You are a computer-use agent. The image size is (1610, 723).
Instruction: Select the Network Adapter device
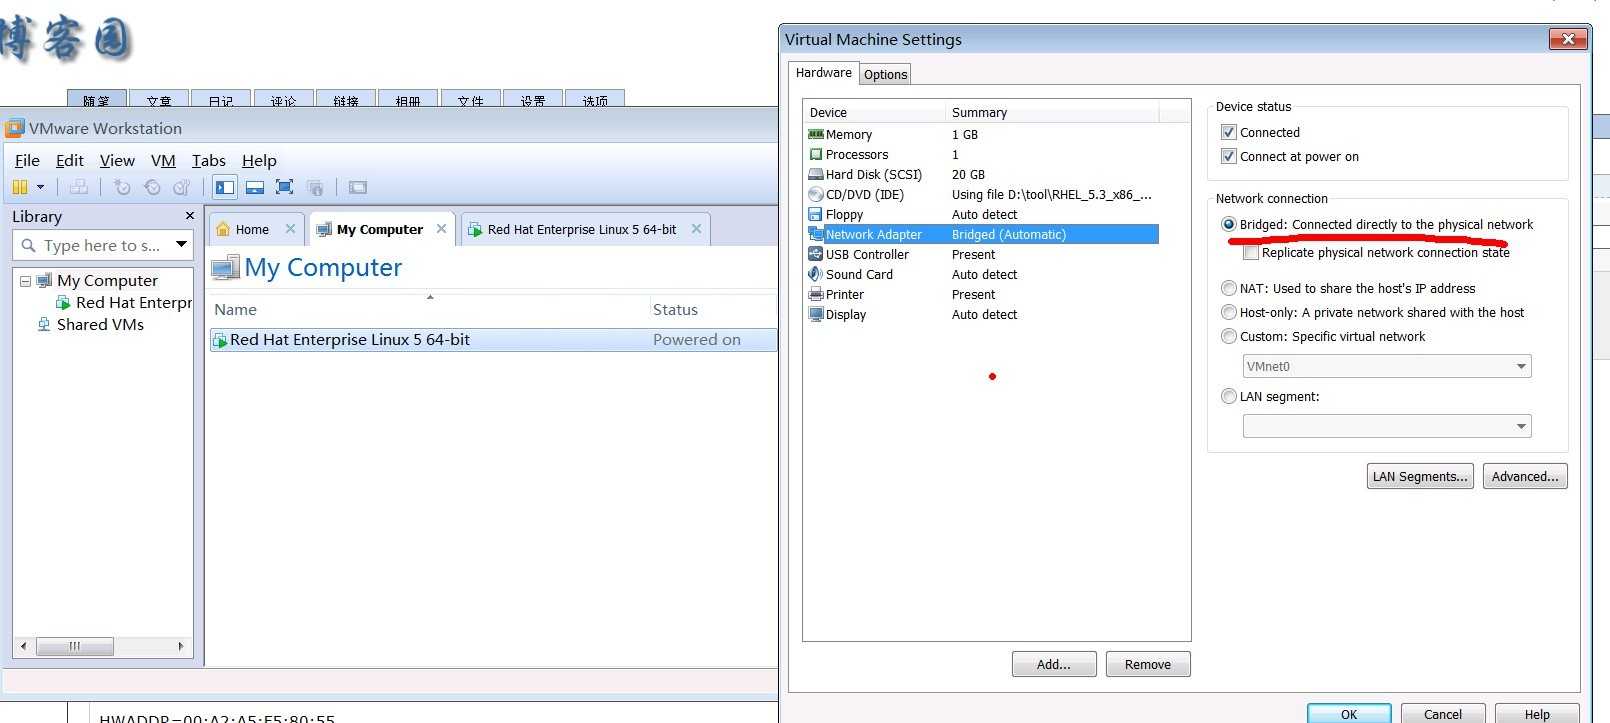pyautogui.click(x=982, y=234)
